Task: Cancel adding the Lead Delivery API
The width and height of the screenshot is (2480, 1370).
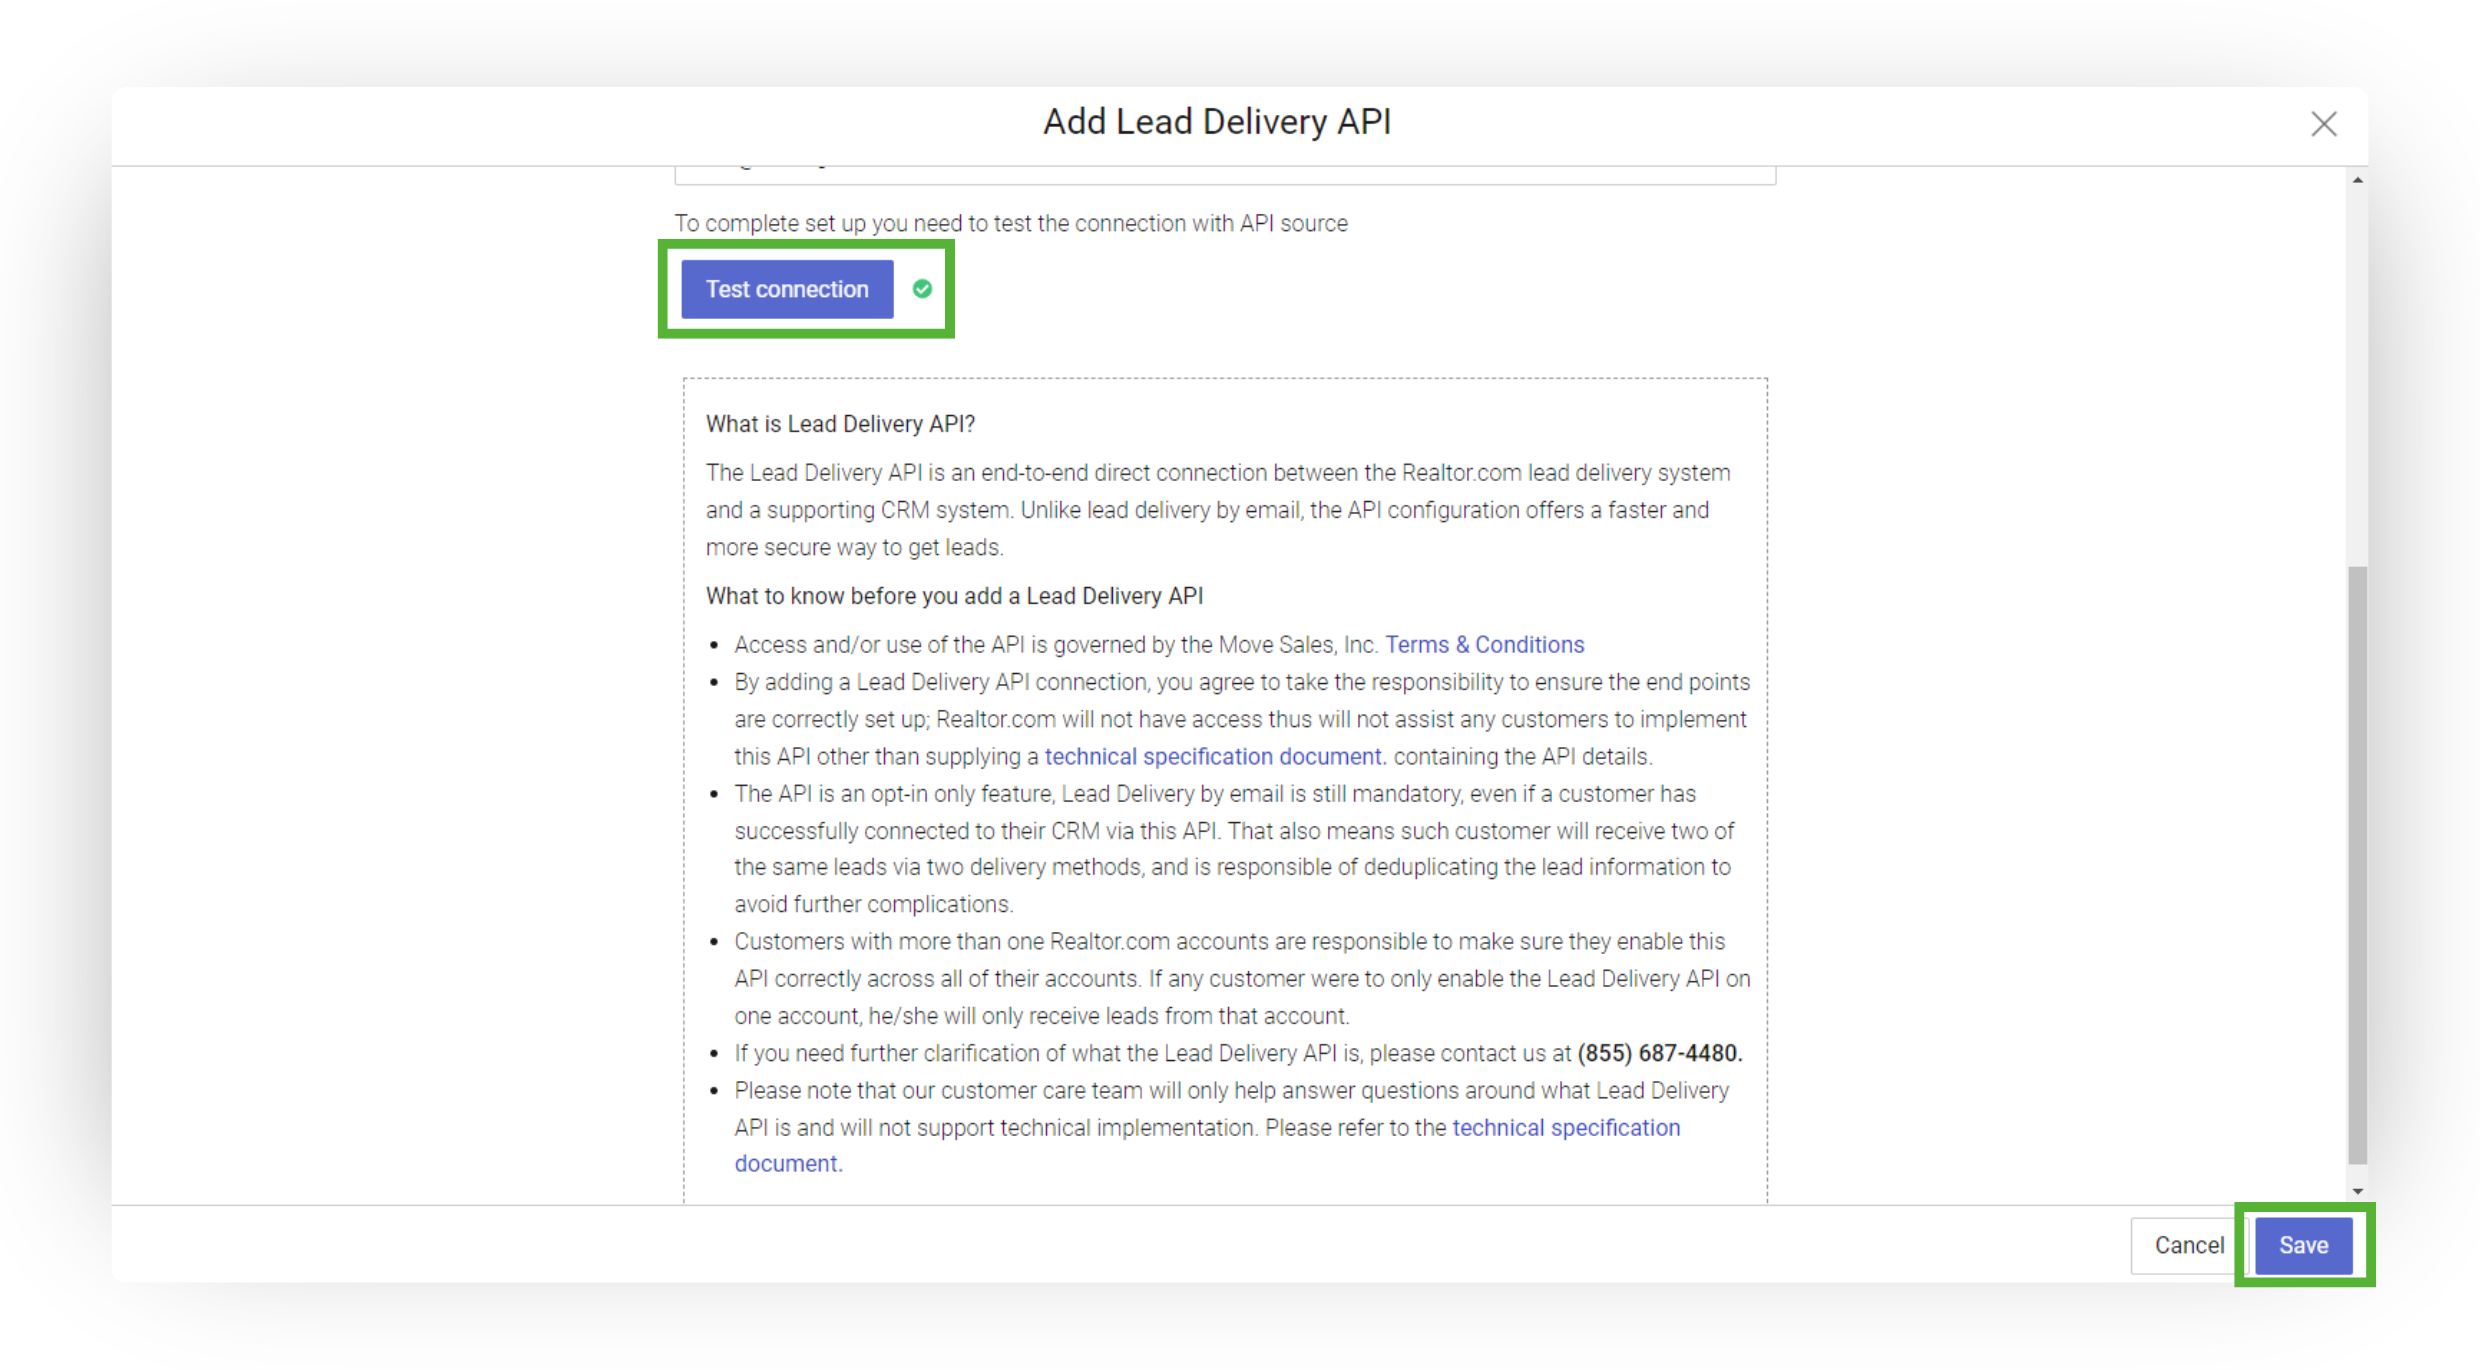Action: coord(2189,1245)
